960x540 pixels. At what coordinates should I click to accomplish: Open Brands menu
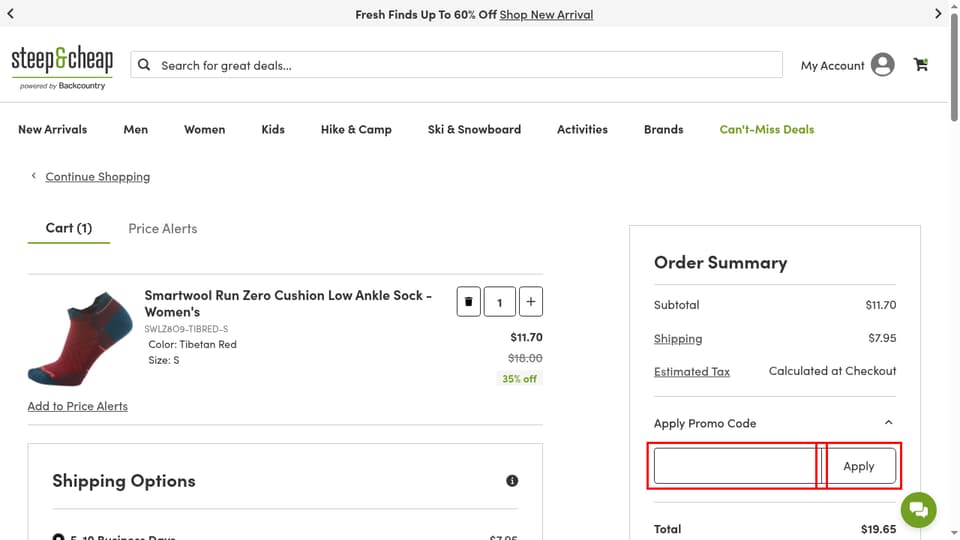pos(663,129)
